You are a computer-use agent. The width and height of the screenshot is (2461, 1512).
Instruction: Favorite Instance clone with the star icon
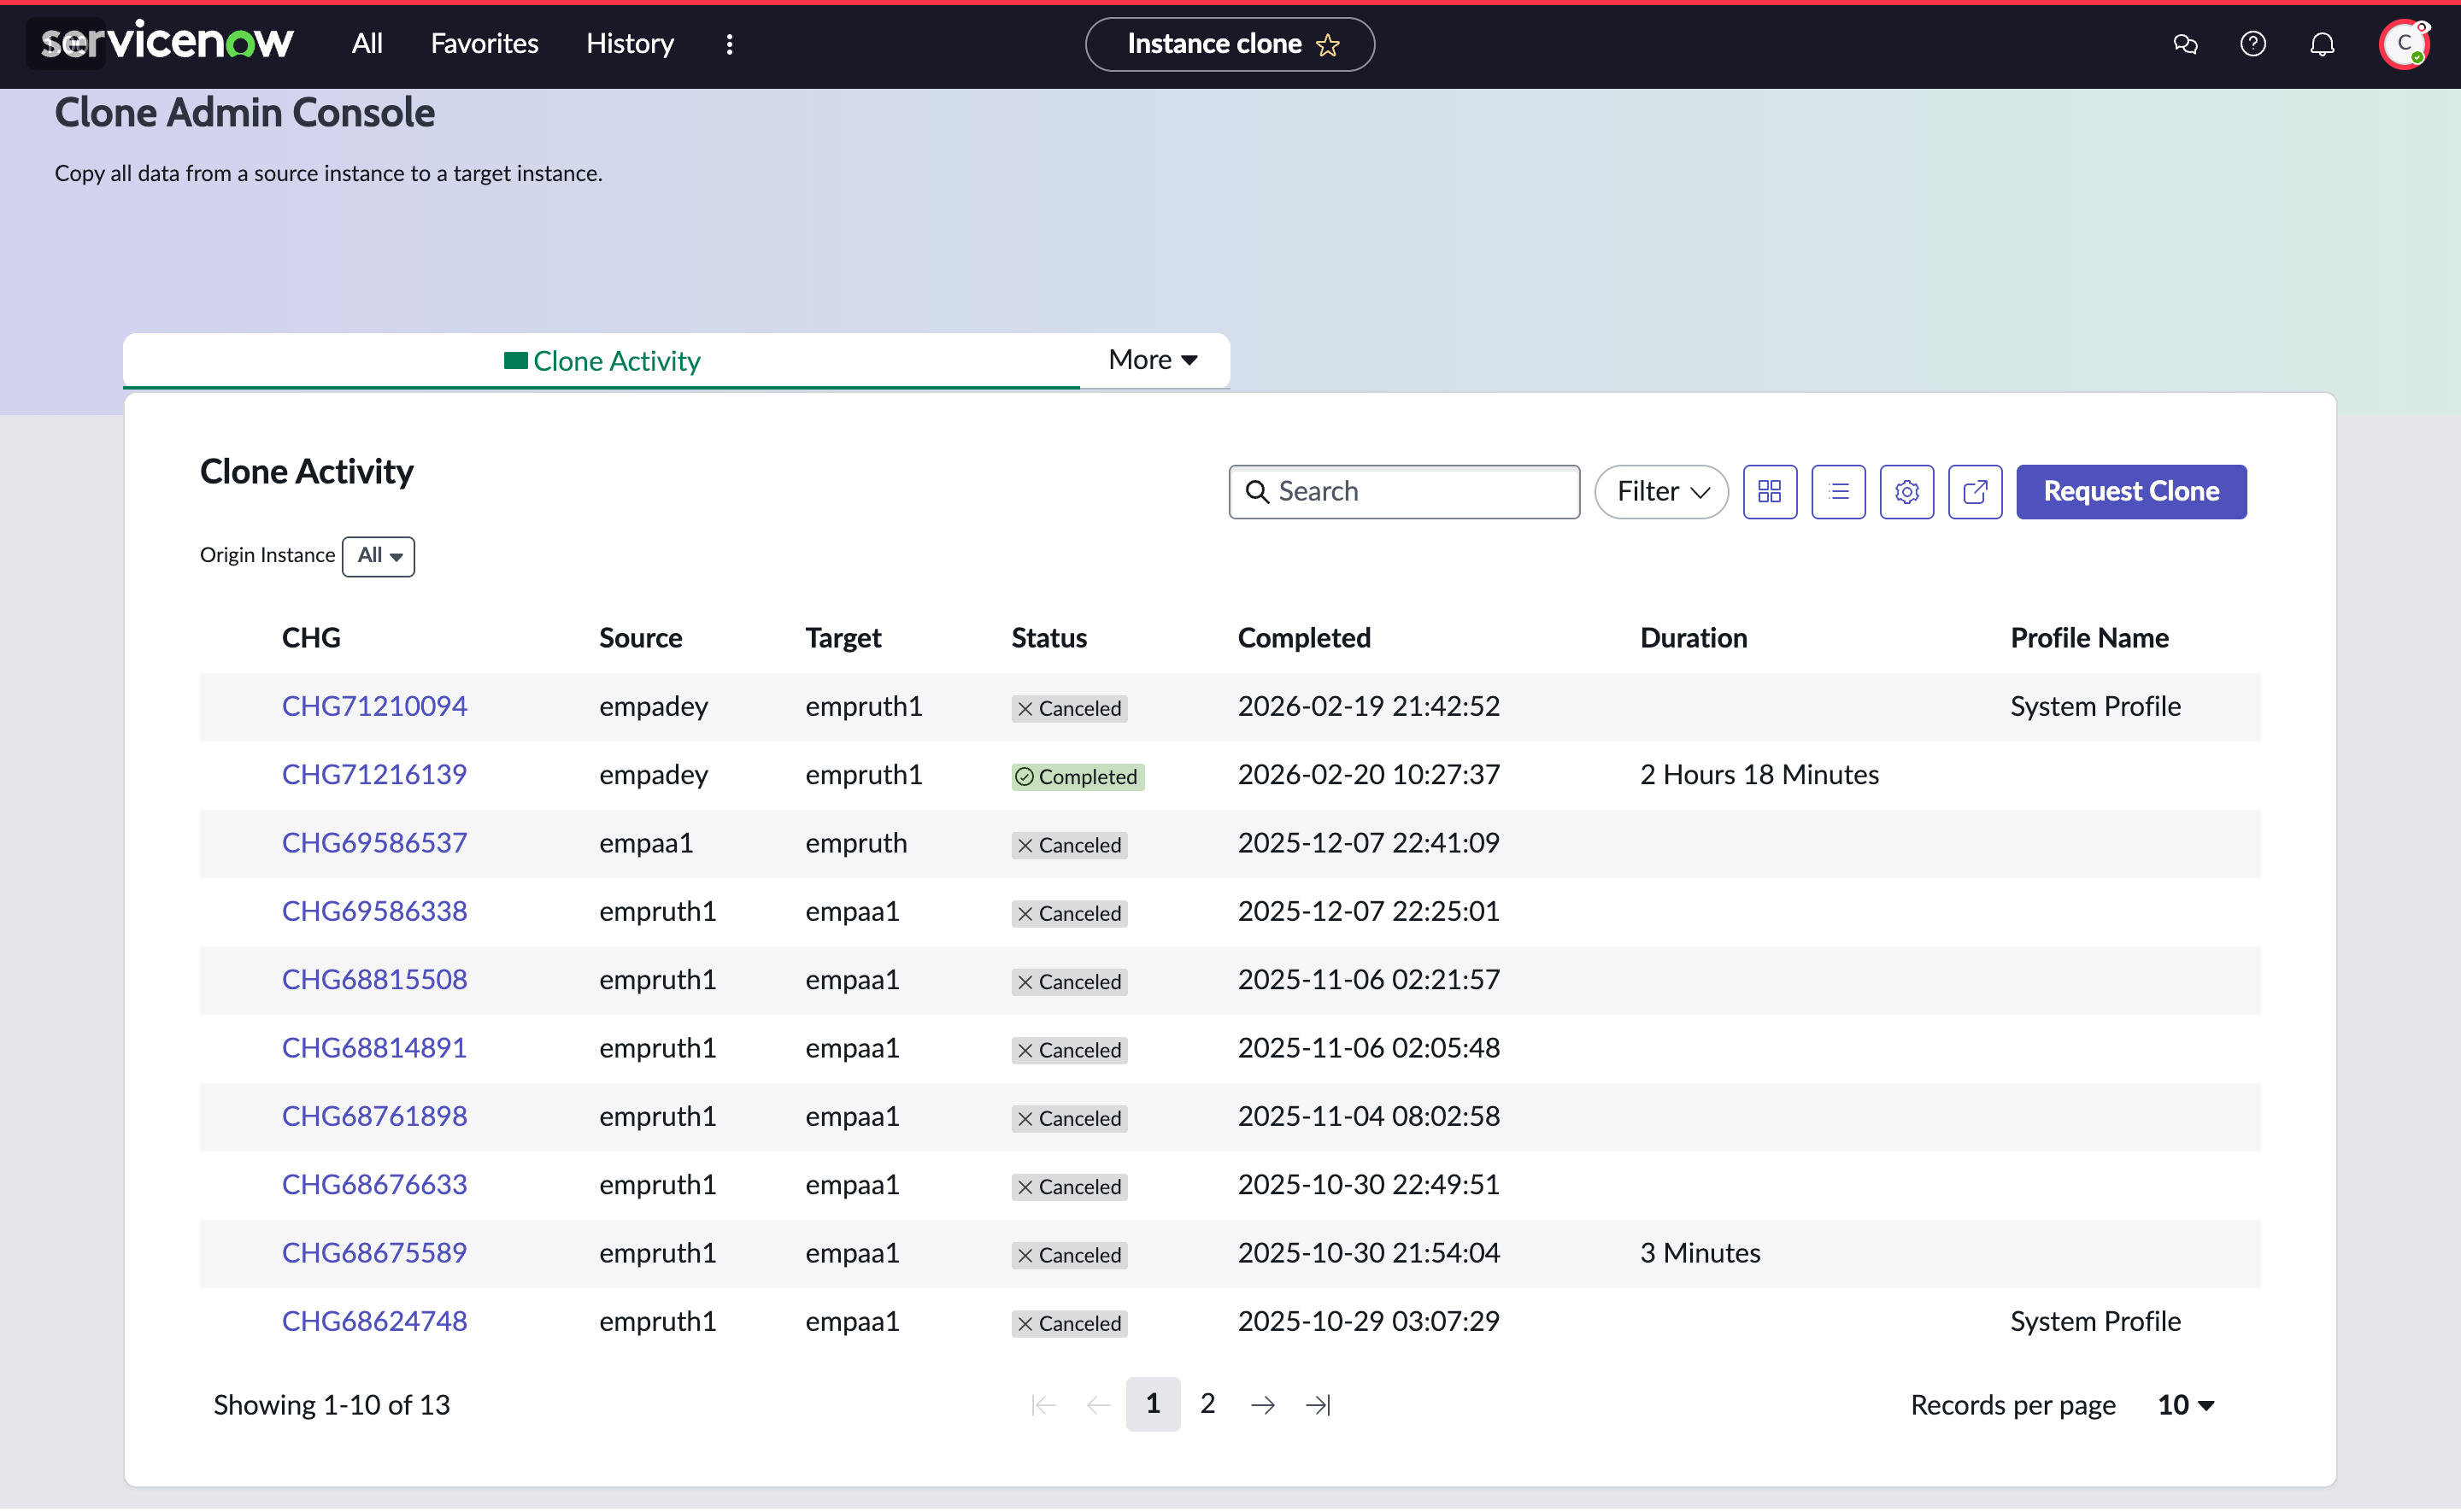coord(1328,44)
